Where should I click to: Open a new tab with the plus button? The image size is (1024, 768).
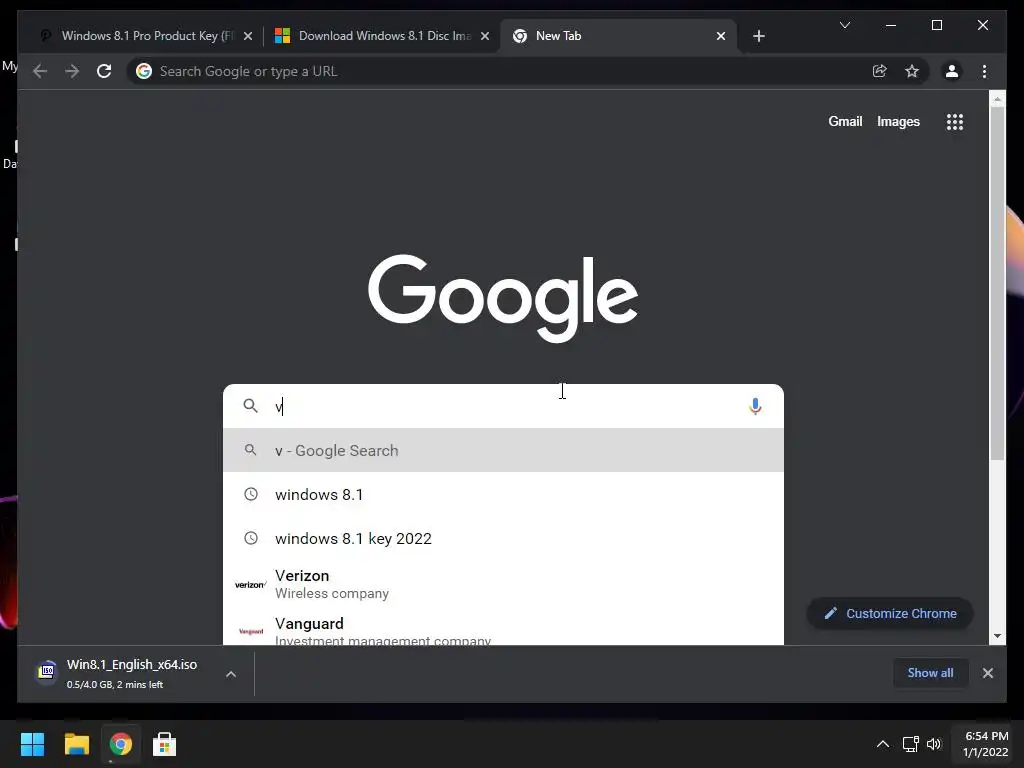pyautogui.click(x=758, y=36)
